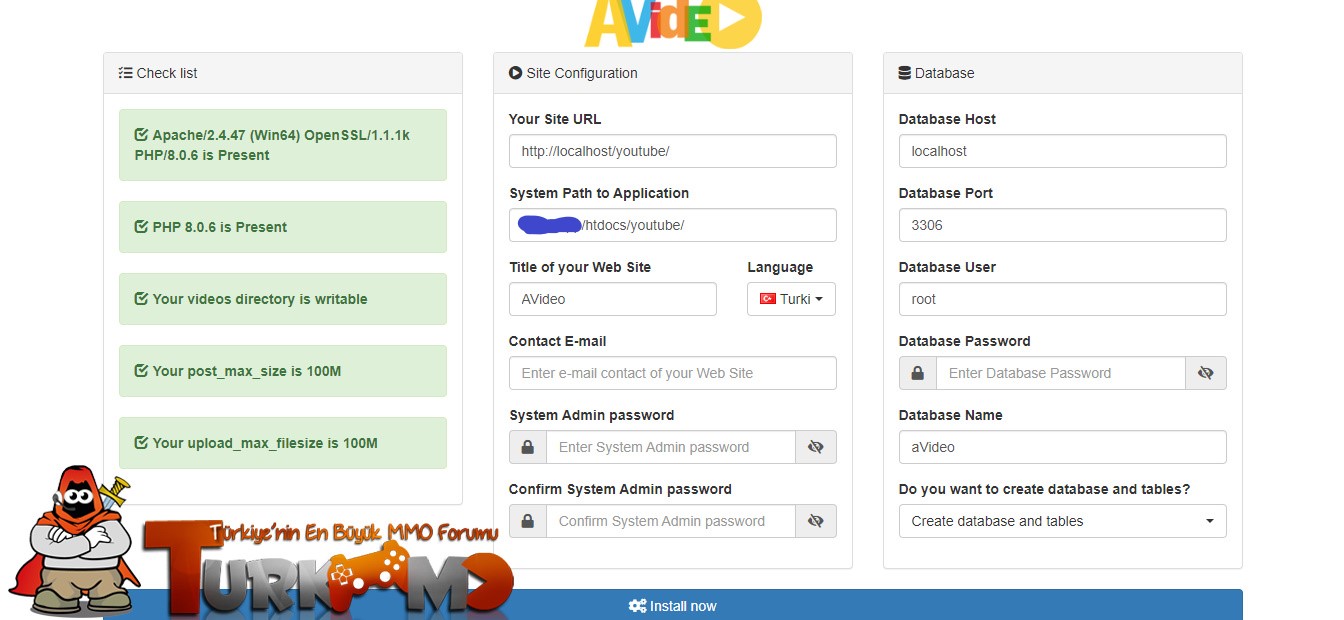Click the 'Site Configuration' panel title

click(582, 73)
